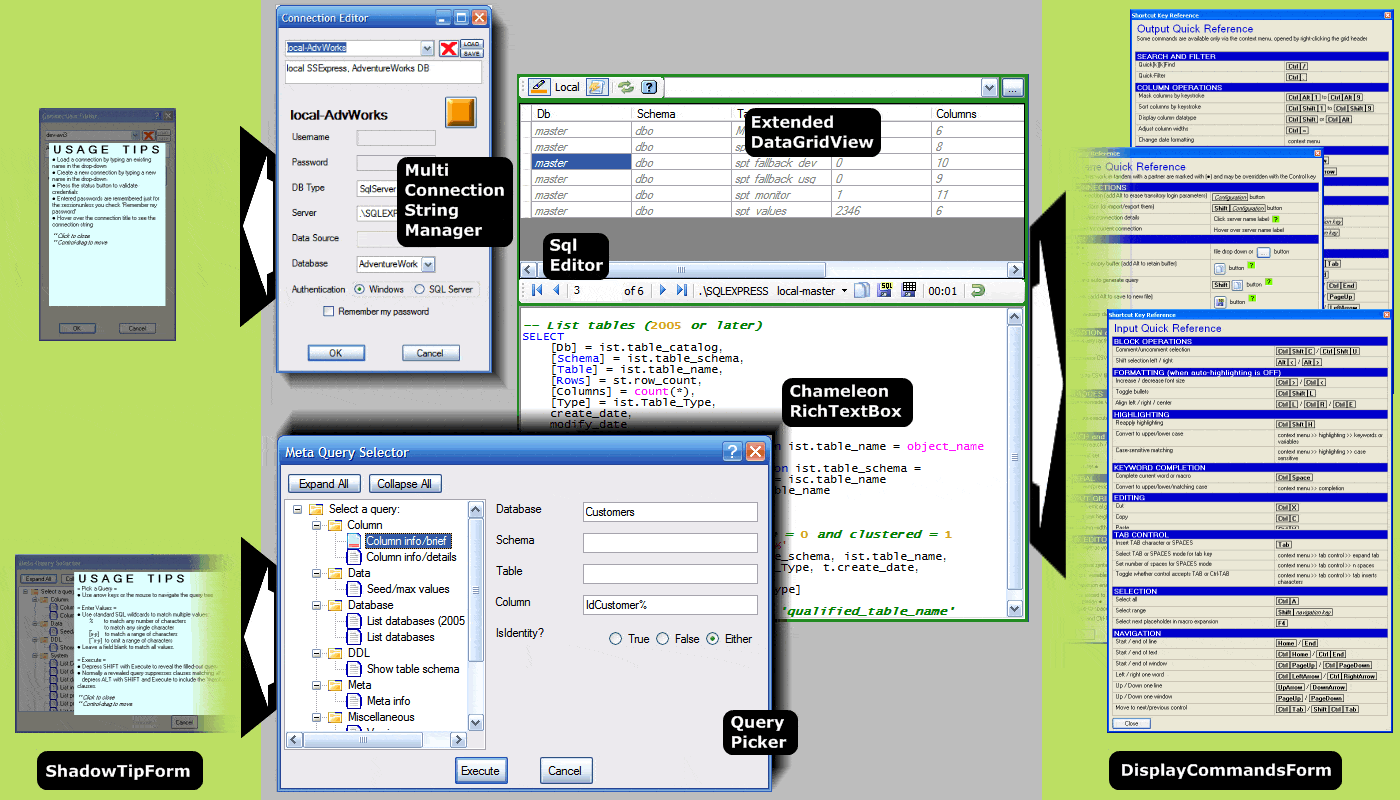This screenshot has height=800, width=1400.
Task: Select 'Column info/details' in query tree
Action: click(x=411, y=557)
